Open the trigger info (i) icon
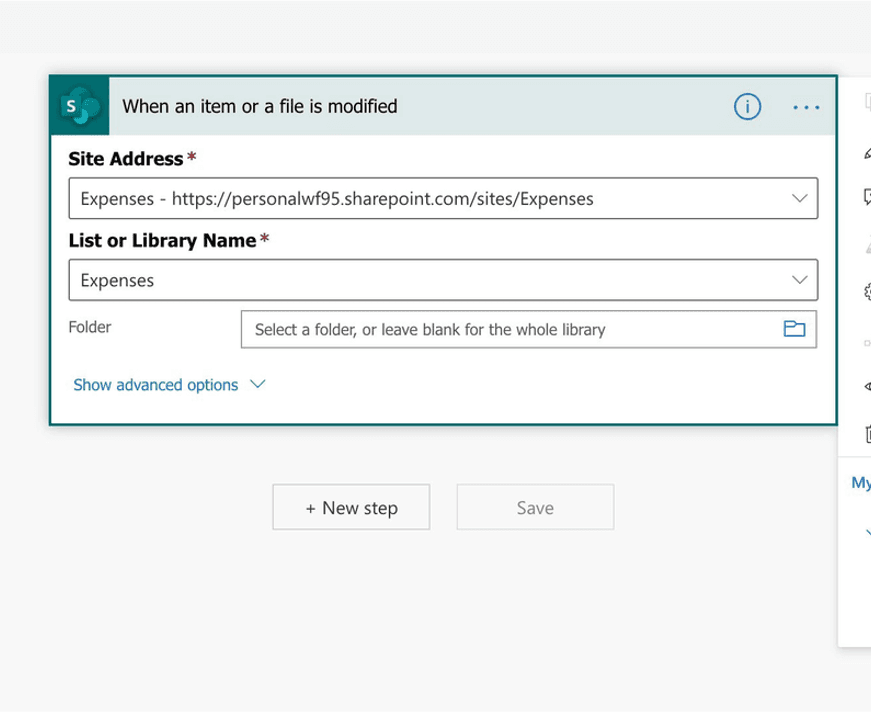Image resolution: width=871 pixels, height=712 pixels. point(747,106)
